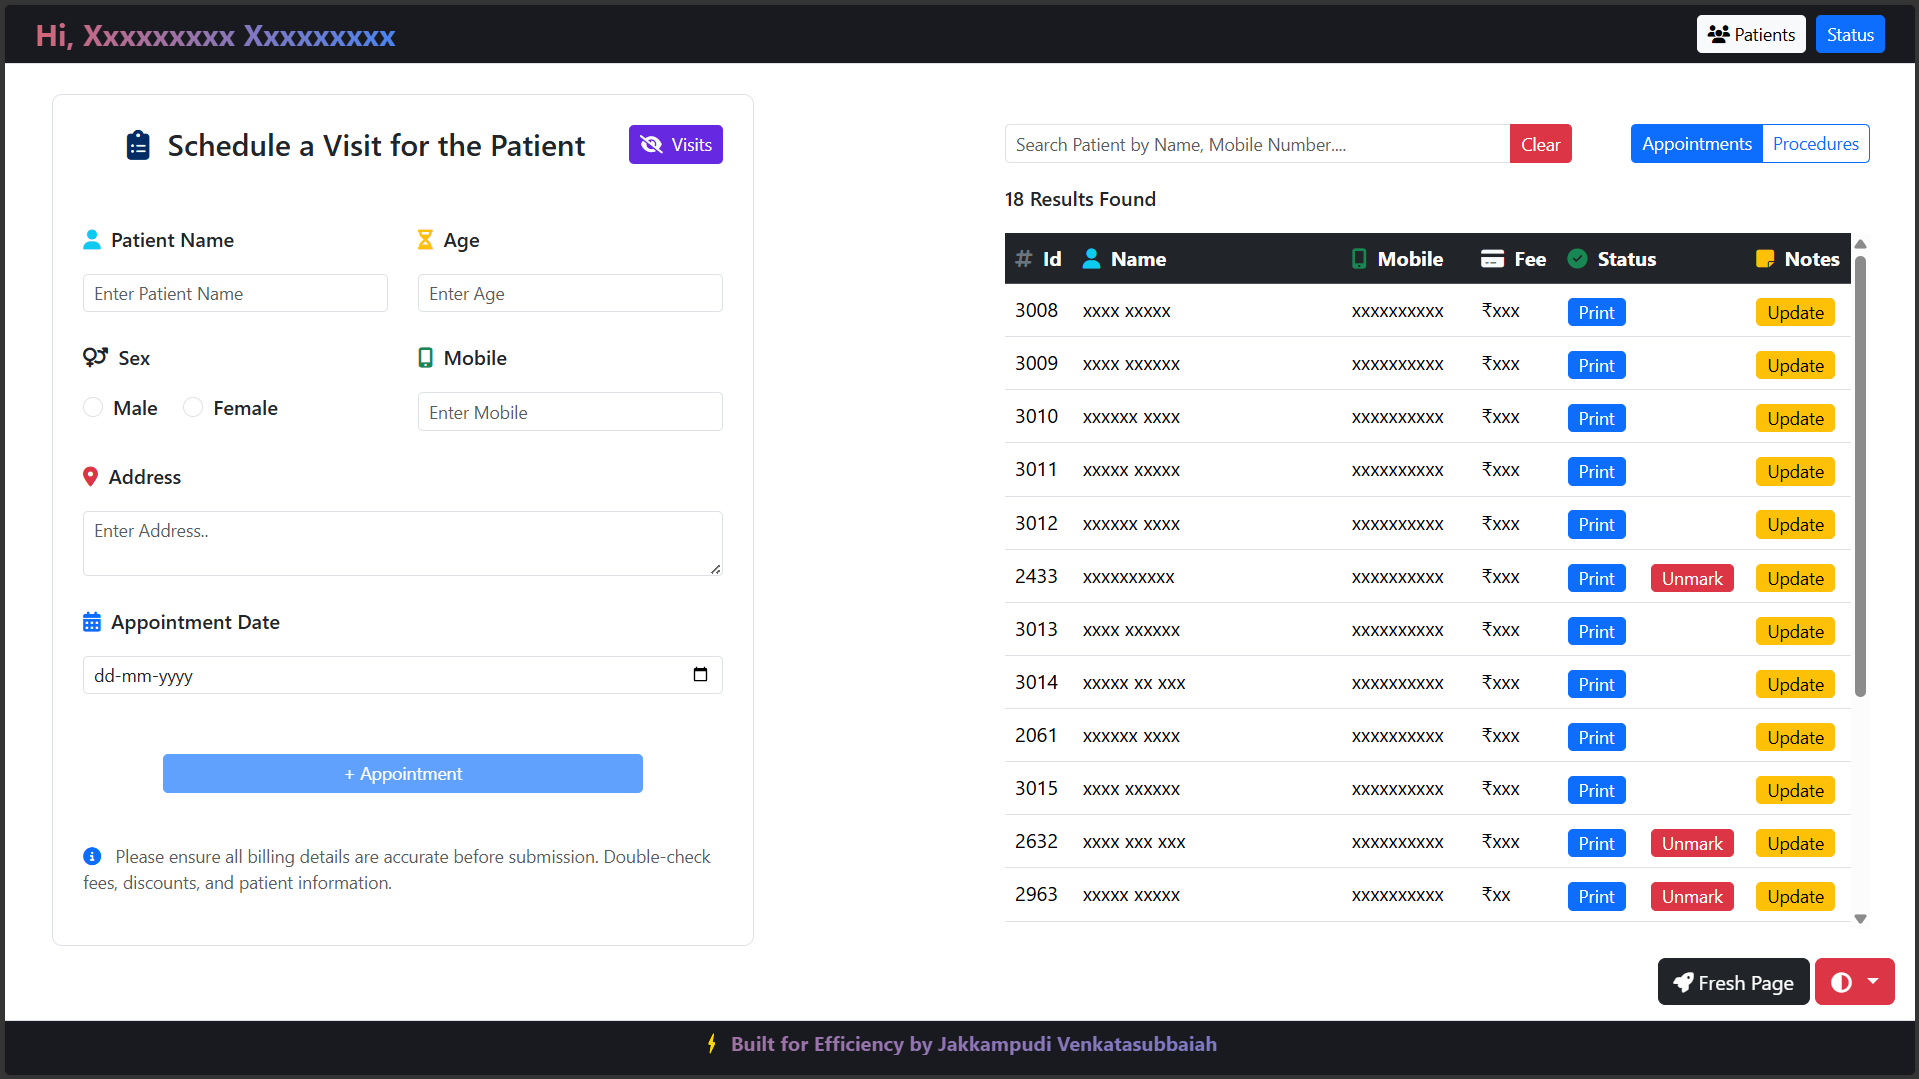Click the person icon in Name column header
The height and width of the screenshot is (1079, 1919).
[1092, 259]
